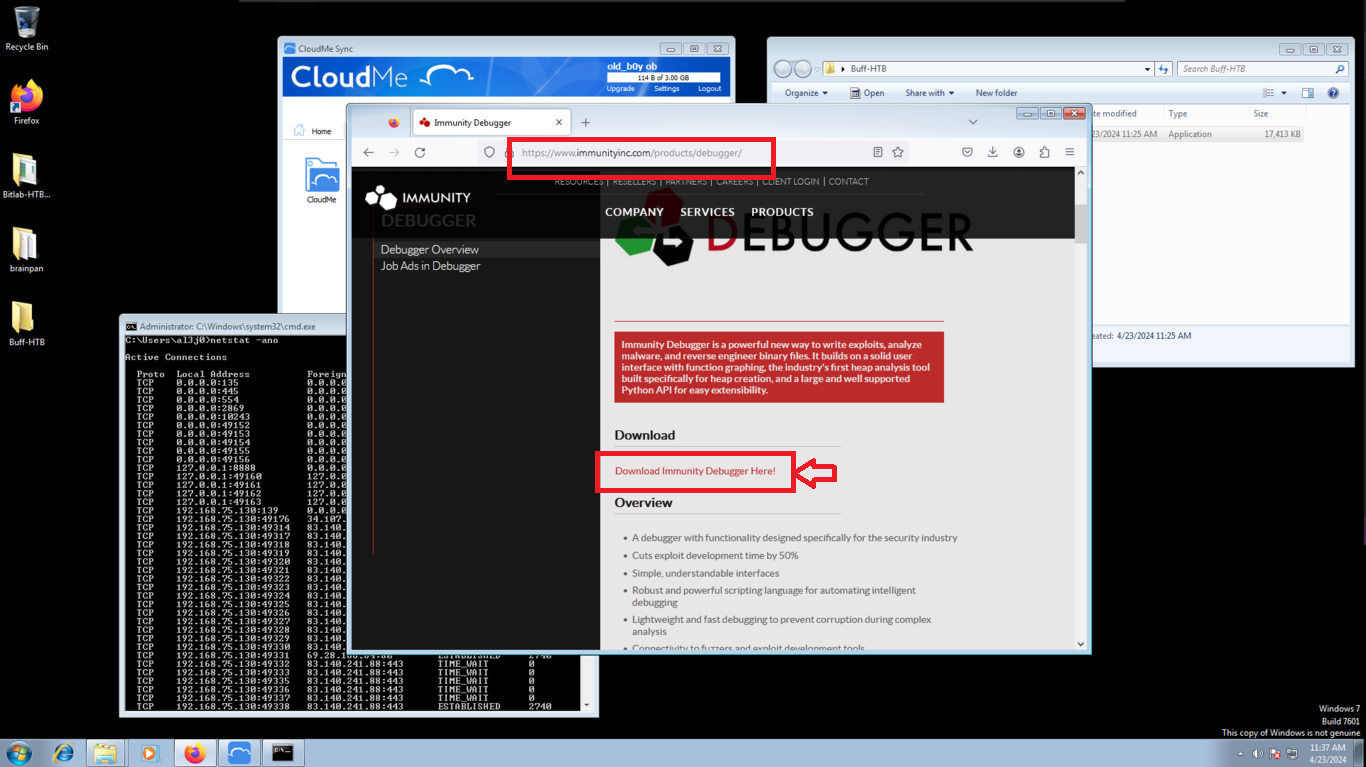Bookmark page with the star icon
Screen dimensions: 1366x767
(898, 152)
